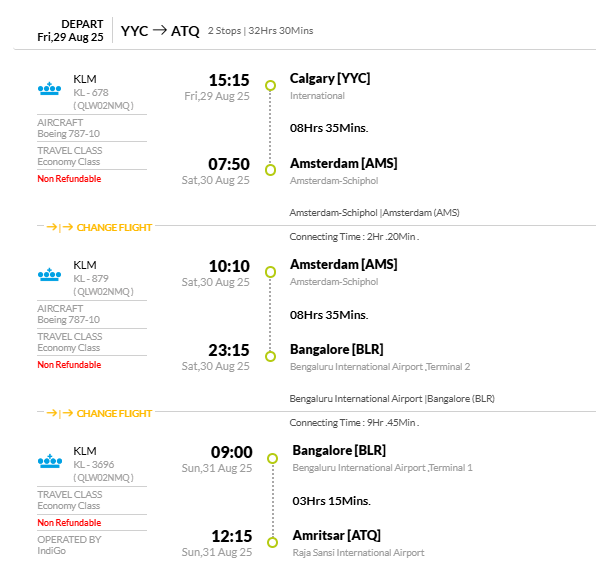
Task: Click the Calgary [YYC] airport name
Action: pos(330,78)
